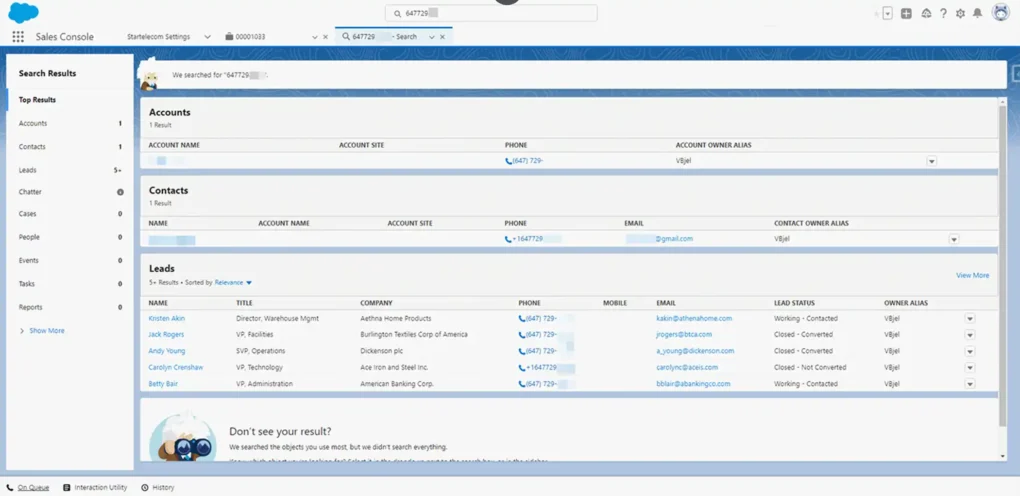Click the Global Actions plus icon
The width and height of the screenshot is (1020, 496).
coord(906,13)
